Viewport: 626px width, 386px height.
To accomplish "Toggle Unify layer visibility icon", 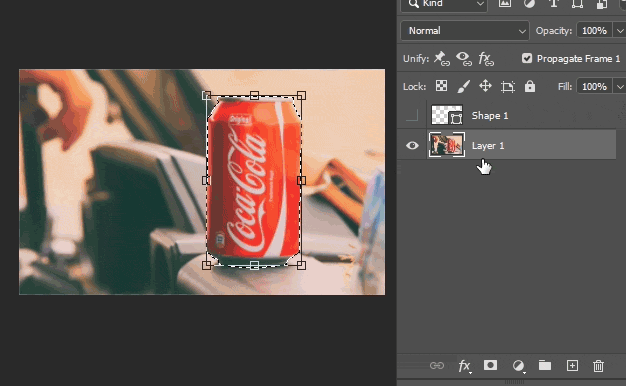I will point(464,58).
